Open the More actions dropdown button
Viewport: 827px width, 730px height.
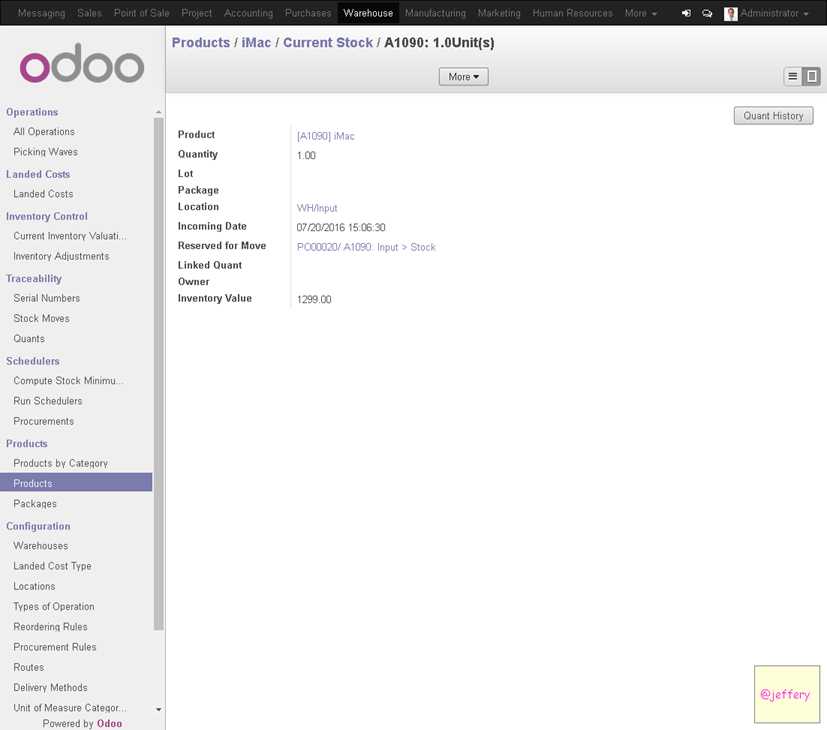click(464, 76)
